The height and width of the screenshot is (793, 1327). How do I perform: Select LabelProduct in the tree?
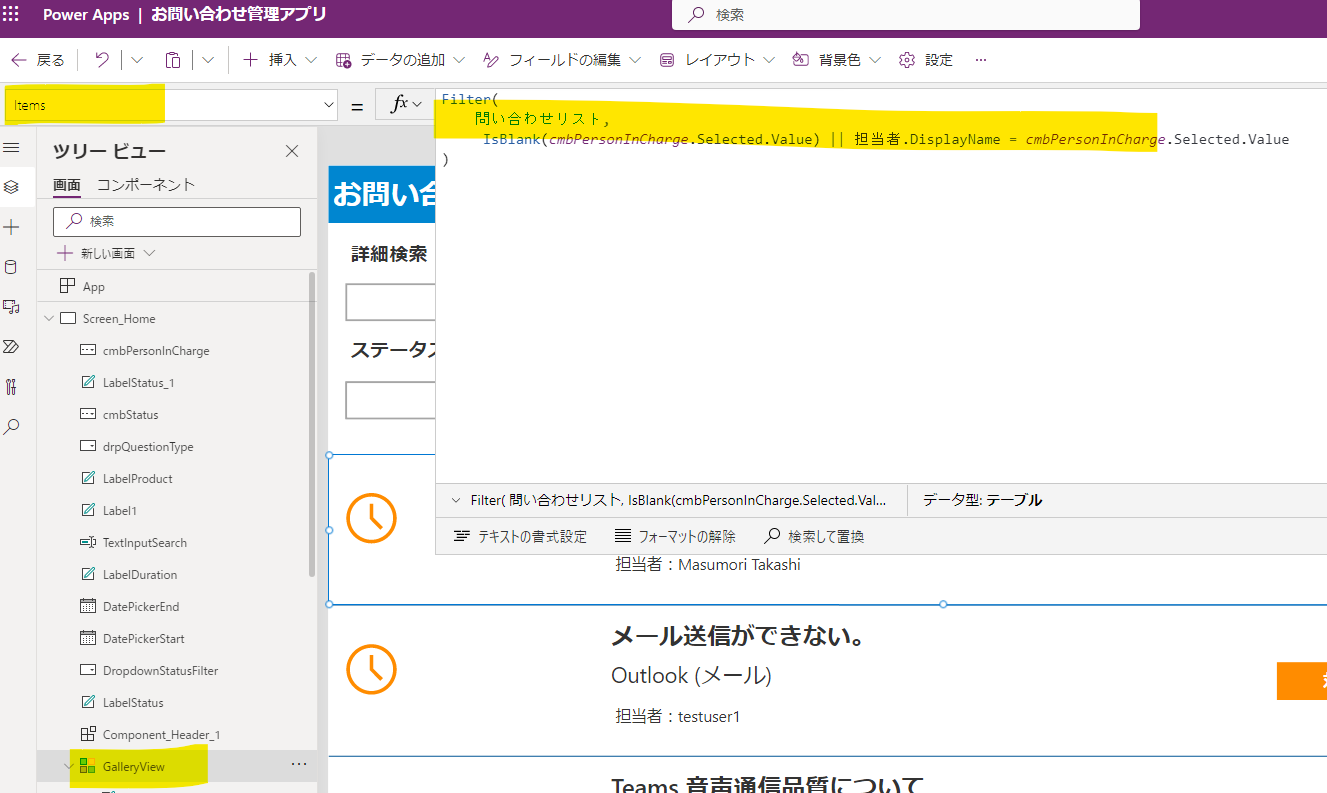pos(138,479)
